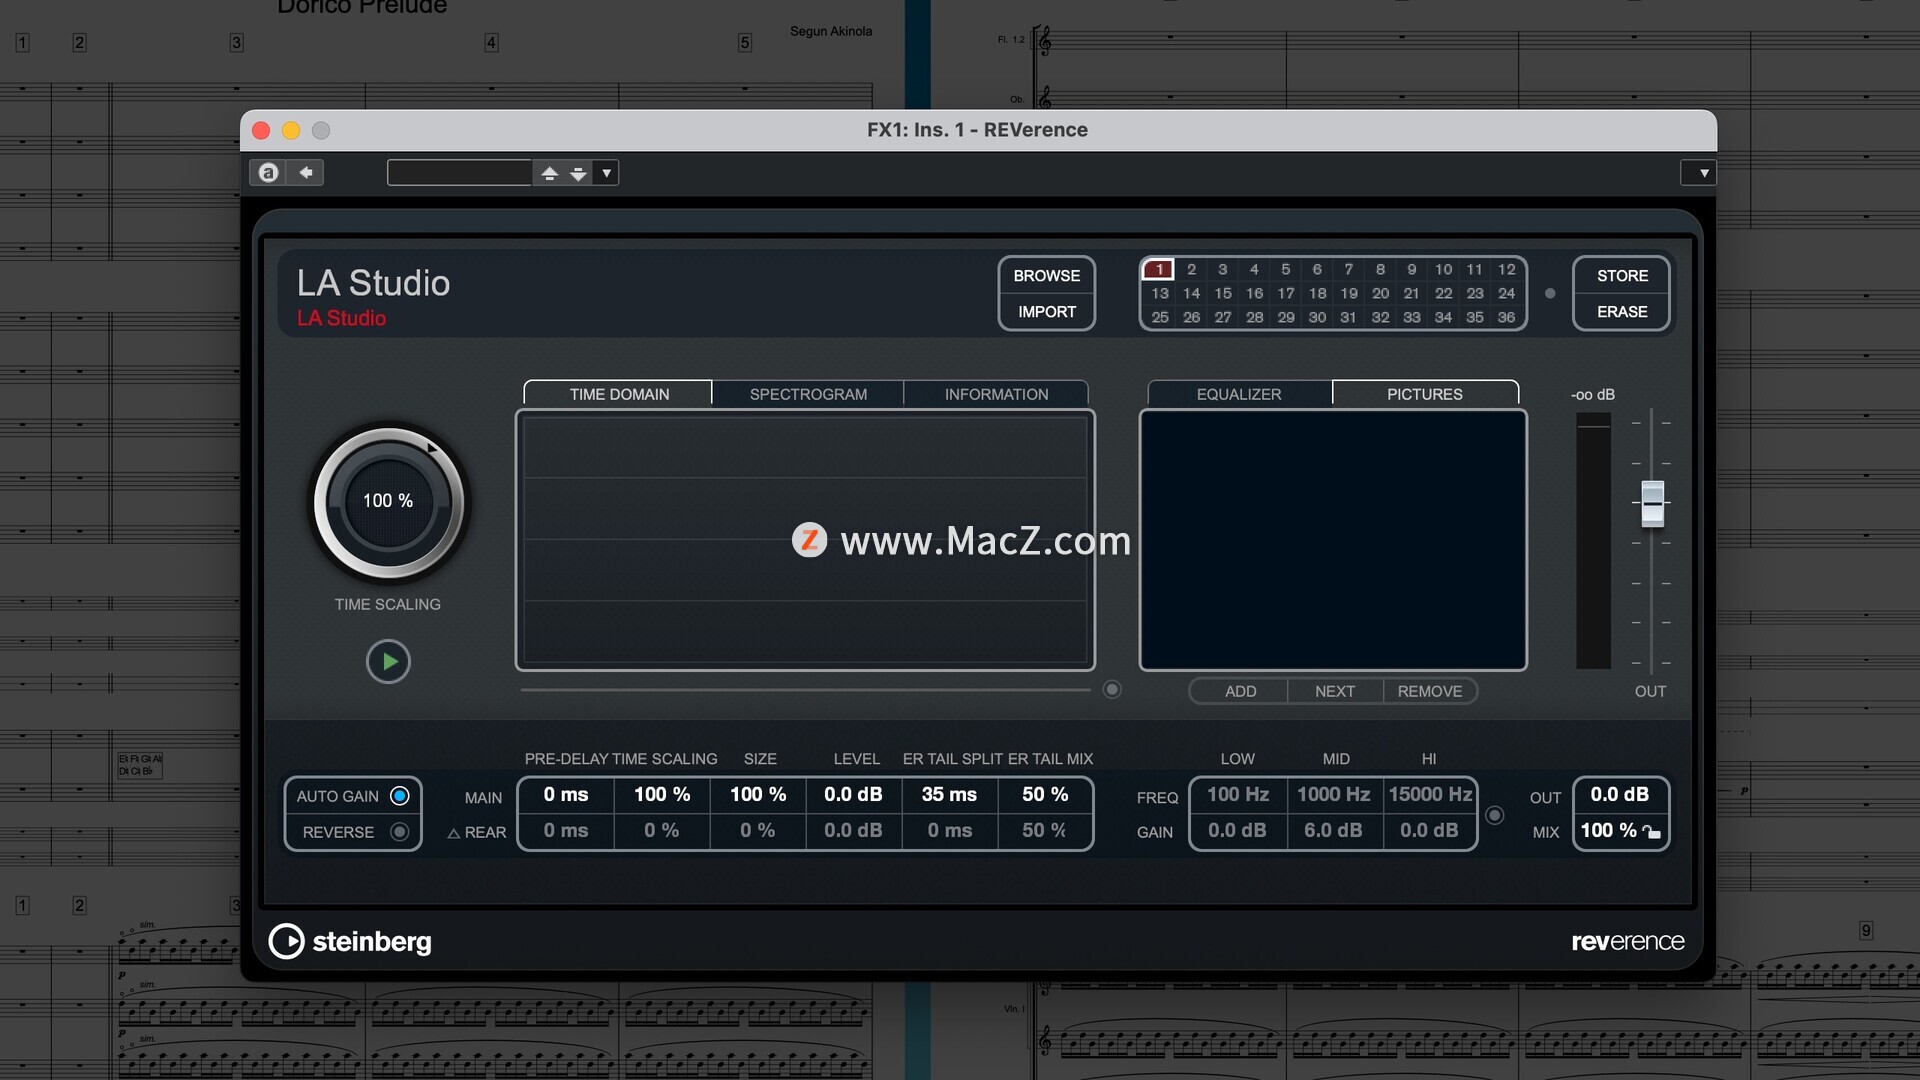Load next preset with down arrow
This screenshot has height=1080, width=1920.
578,173
